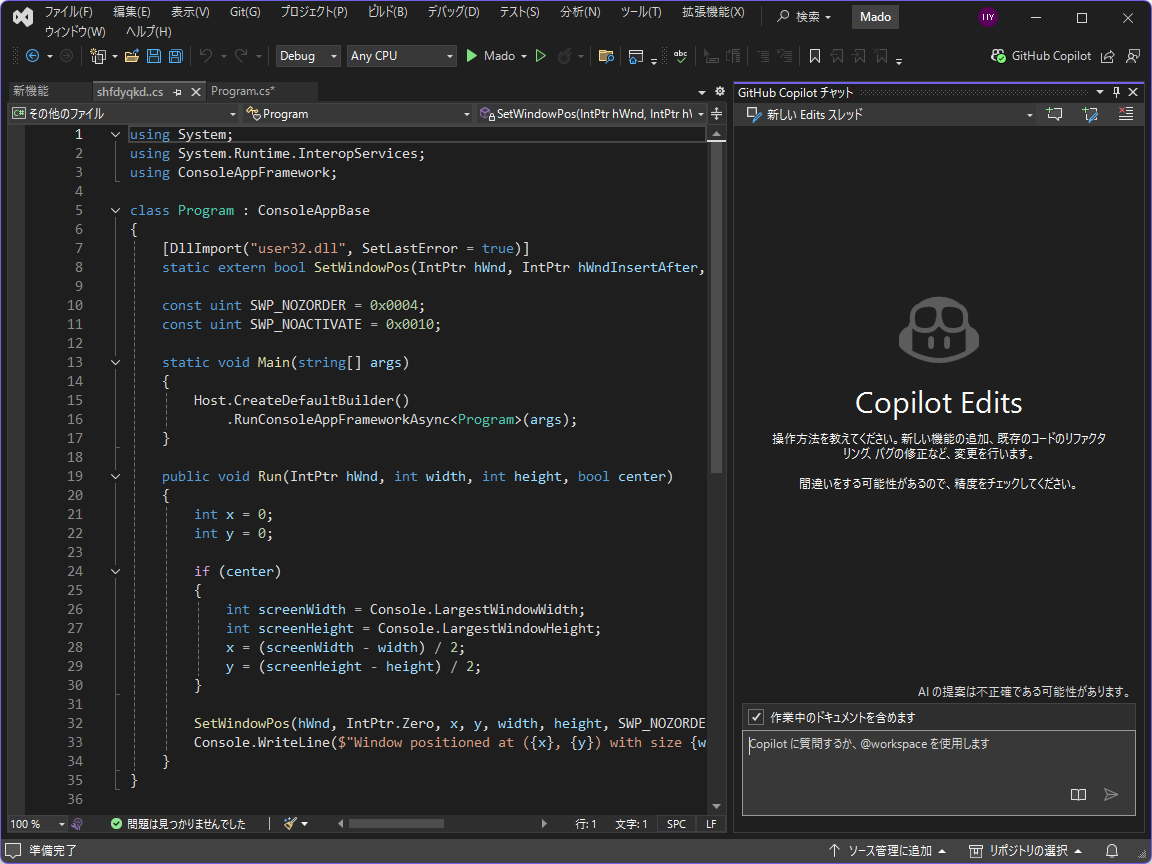The image size is (1152, 864).
Task: Click the Save All icon
Action: (175, 55)
